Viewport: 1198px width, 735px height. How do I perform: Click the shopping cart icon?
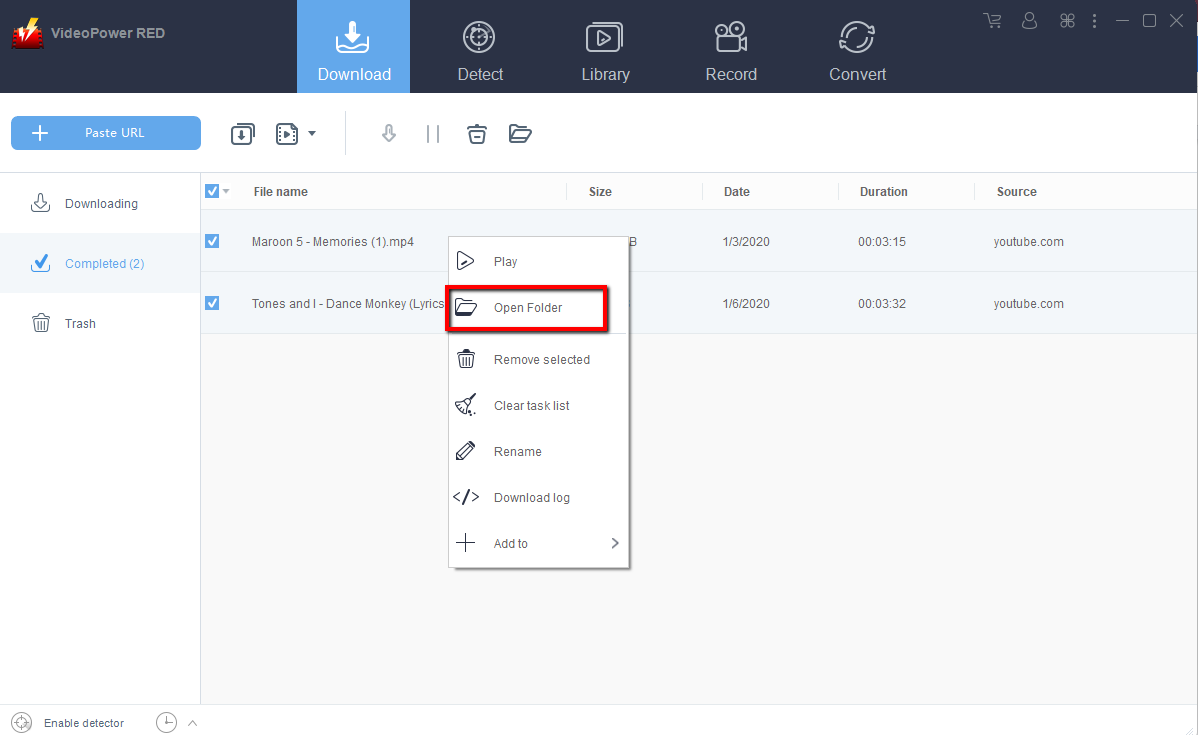click(992, 21)
